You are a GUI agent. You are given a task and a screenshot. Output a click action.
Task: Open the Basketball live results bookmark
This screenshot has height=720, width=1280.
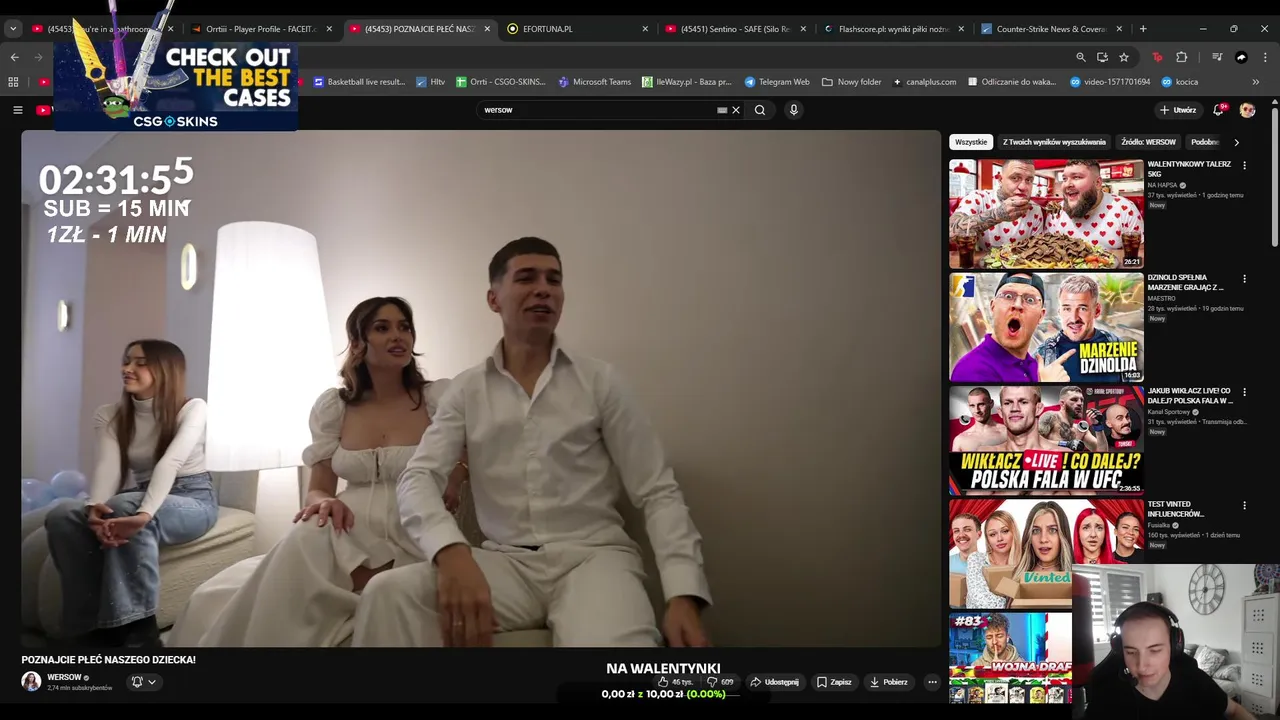(359, 82)
